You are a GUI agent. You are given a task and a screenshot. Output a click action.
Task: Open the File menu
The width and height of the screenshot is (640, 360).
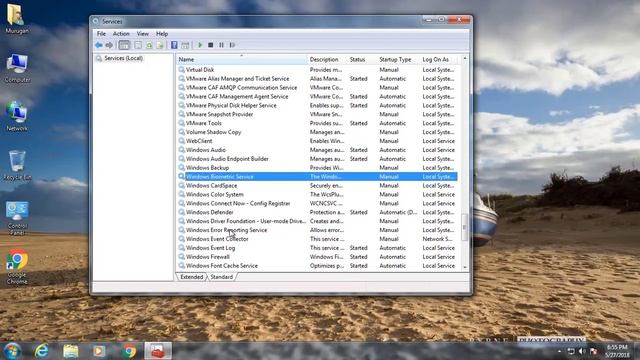pyautogui.click(x=101, y=33)
